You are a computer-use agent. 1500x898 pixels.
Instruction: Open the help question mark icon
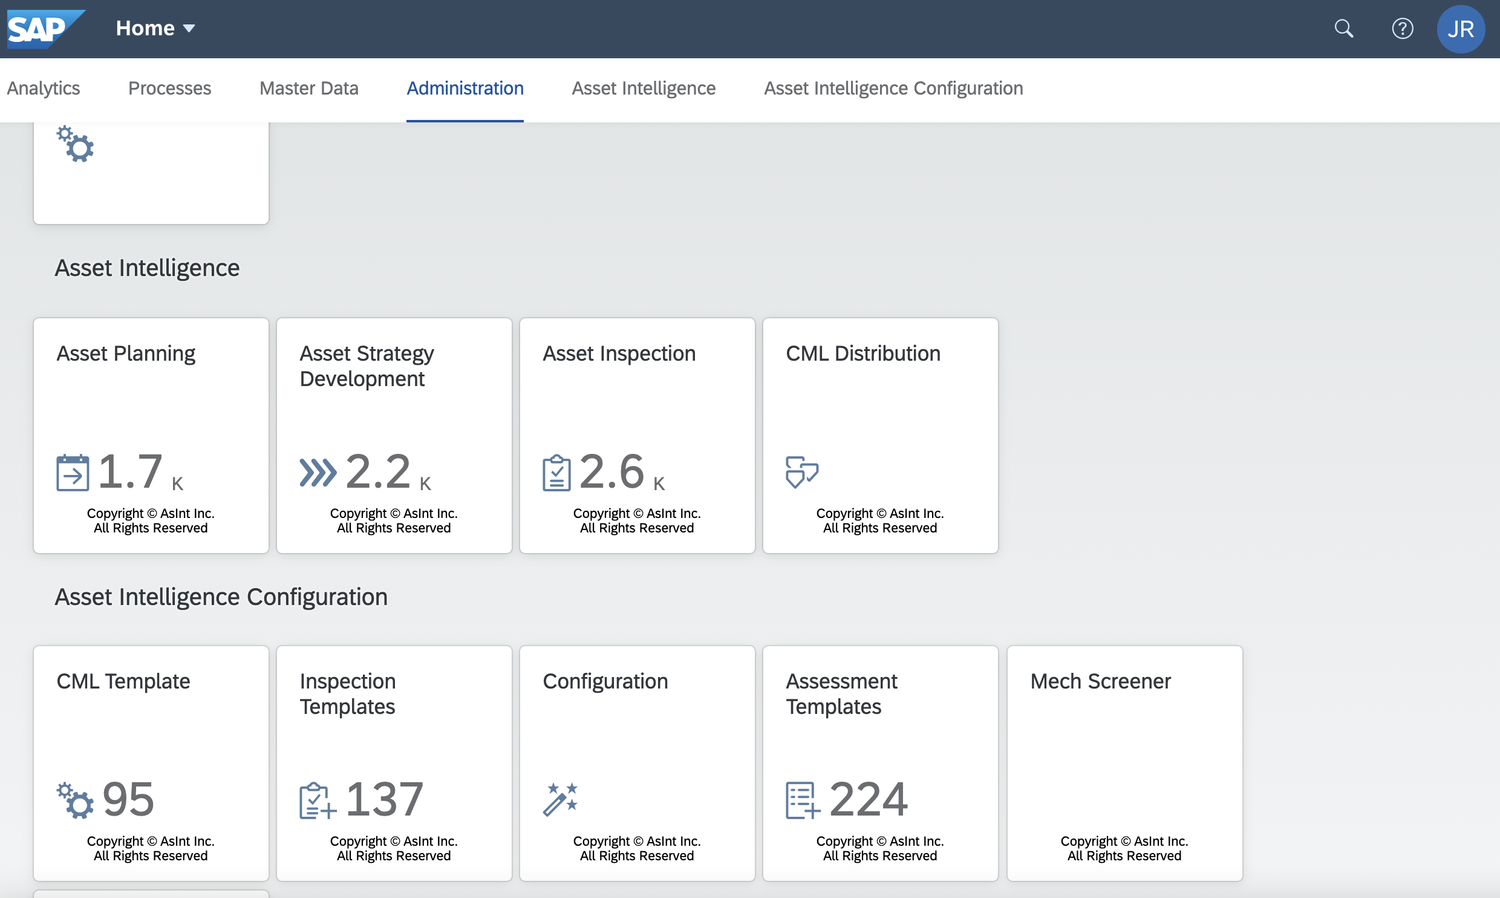(1403, 29)
